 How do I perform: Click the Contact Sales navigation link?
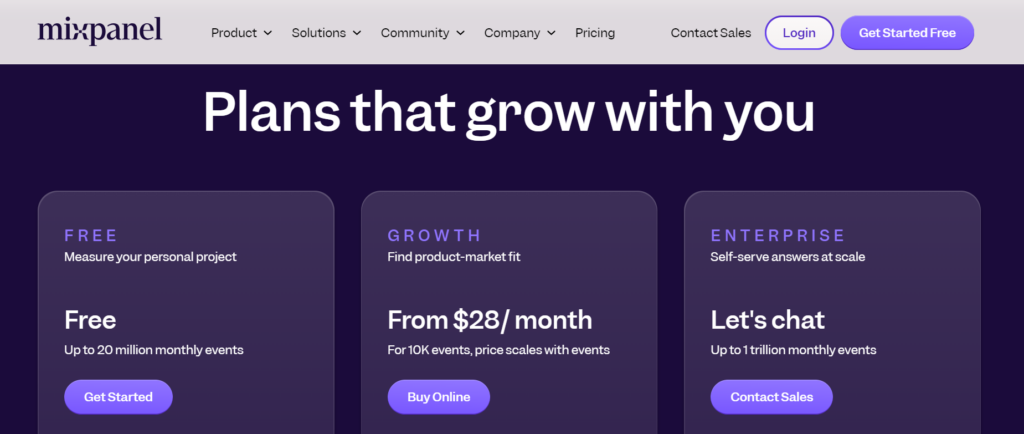pos(710,33)
